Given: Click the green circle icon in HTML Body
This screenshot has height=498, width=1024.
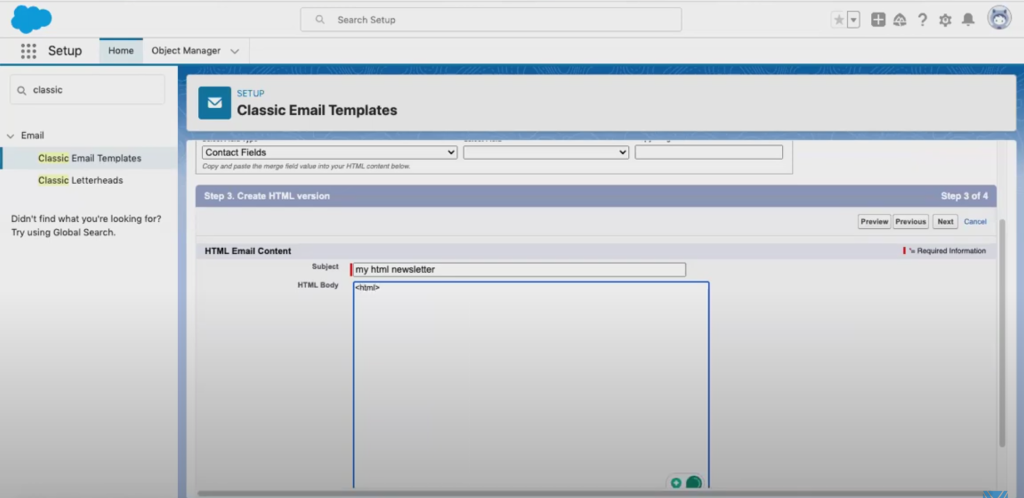Looking at the screenshot, I should point(694,483).
